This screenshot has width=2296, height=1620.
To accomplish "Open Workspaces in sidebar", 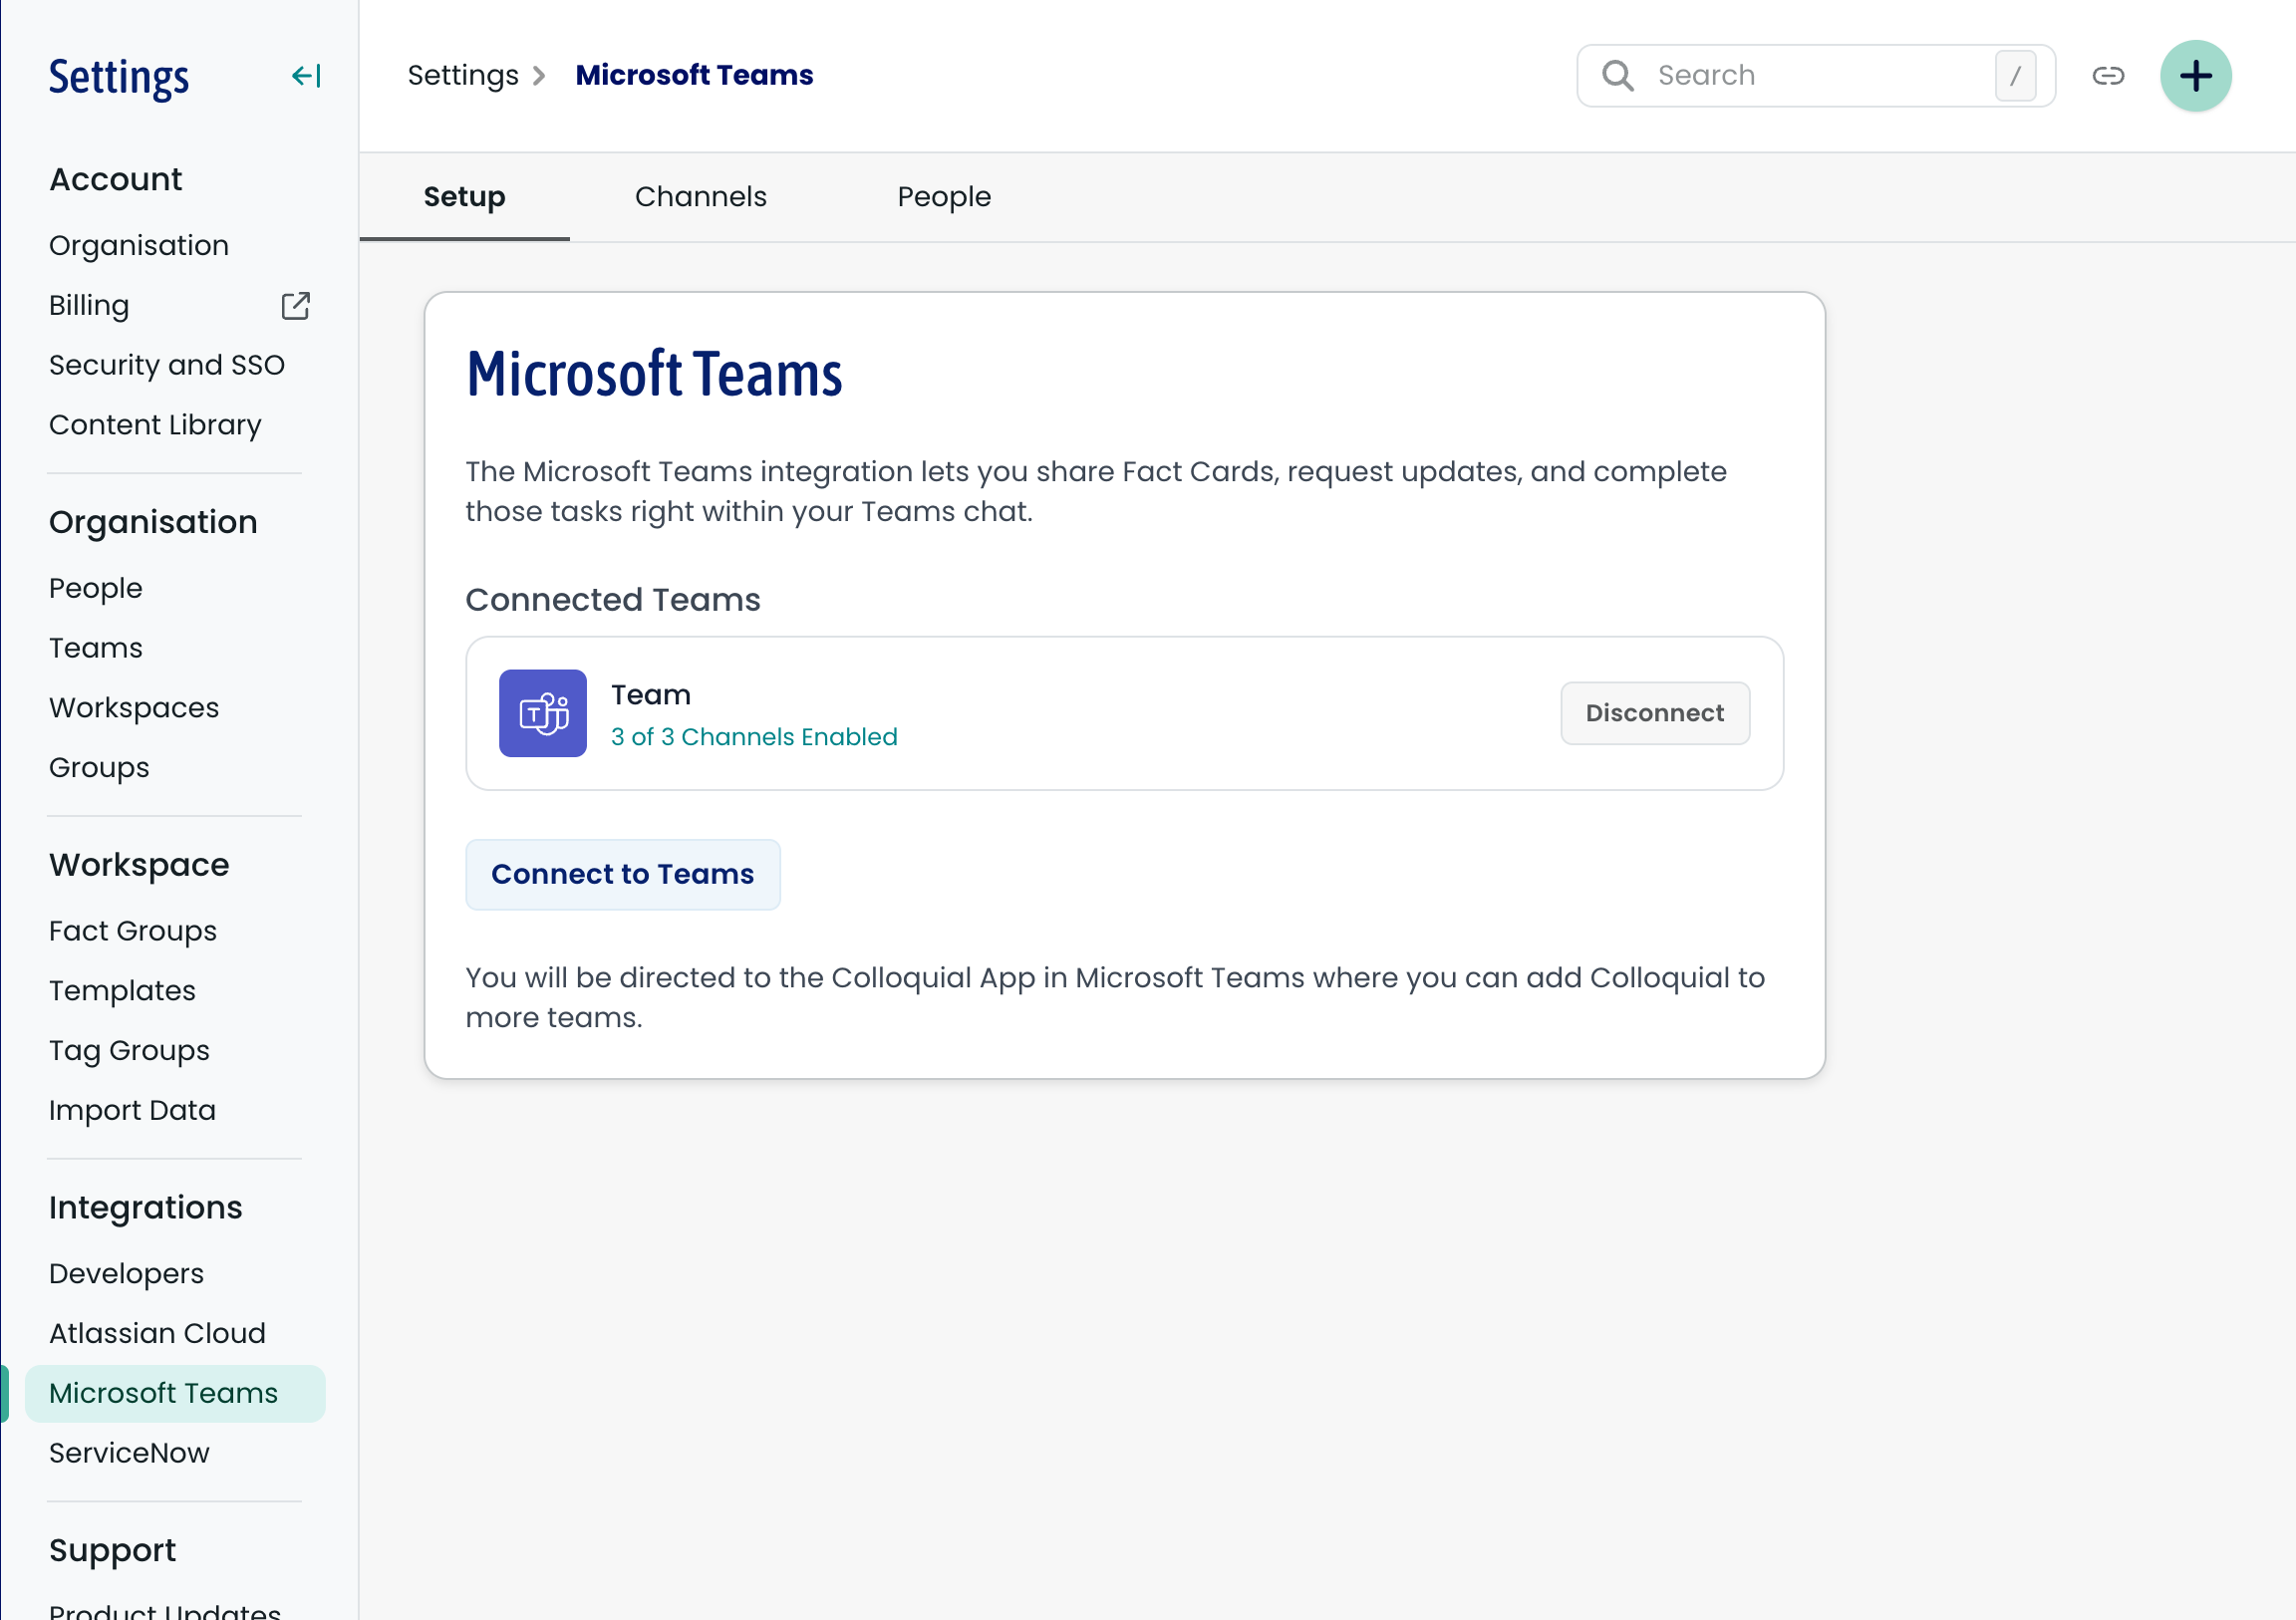I will coord(134,708).
